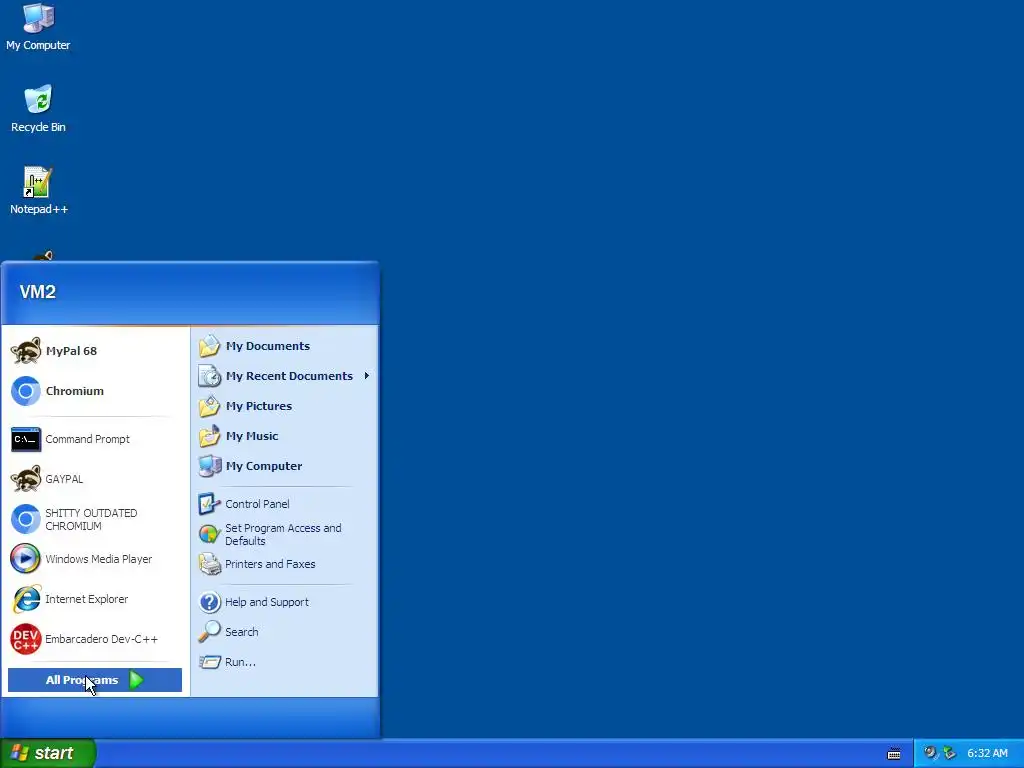The height and width of the screenshot is (768, 1024).
Task: Click Internet Explorer label text
Action: [86, 599]
